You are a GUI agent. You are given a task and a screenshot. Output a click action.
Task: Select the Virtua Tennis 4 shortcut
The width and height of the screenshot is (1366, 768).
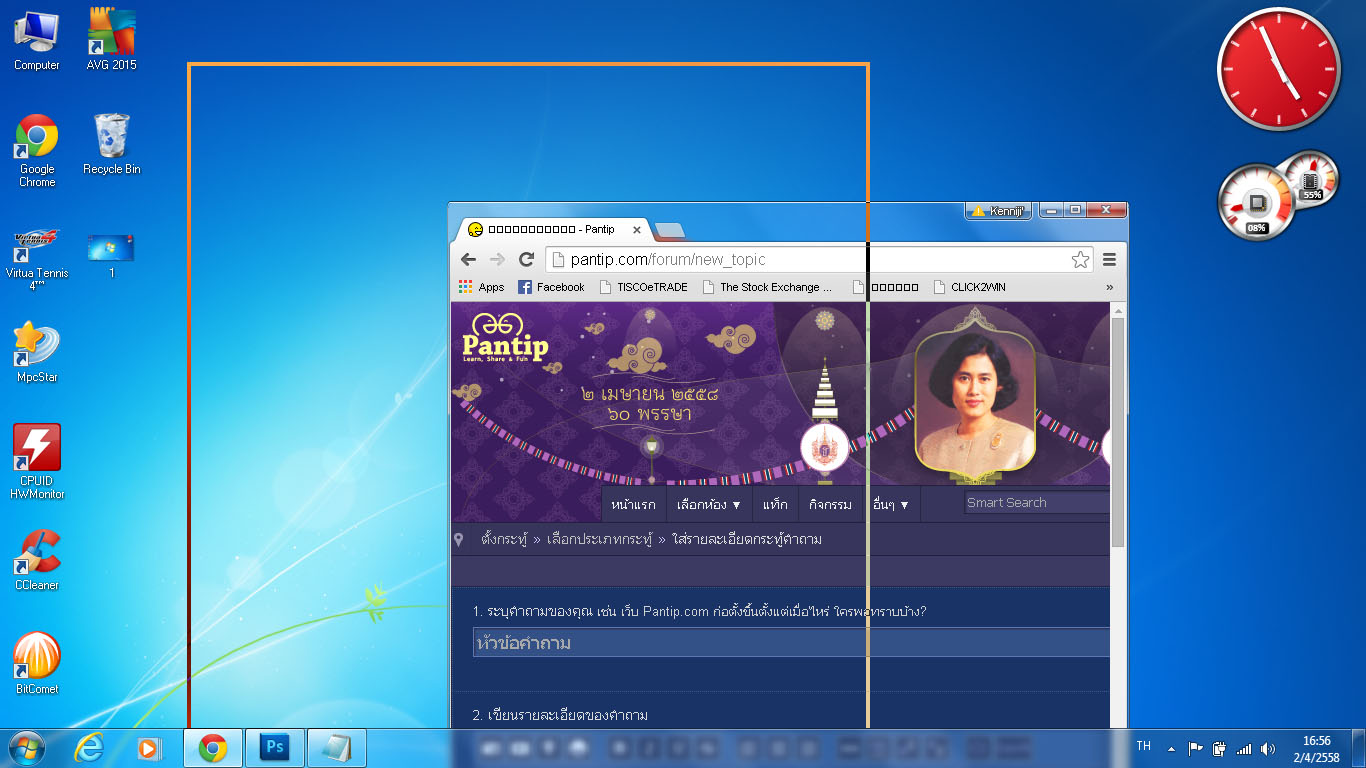pos(37,258)
